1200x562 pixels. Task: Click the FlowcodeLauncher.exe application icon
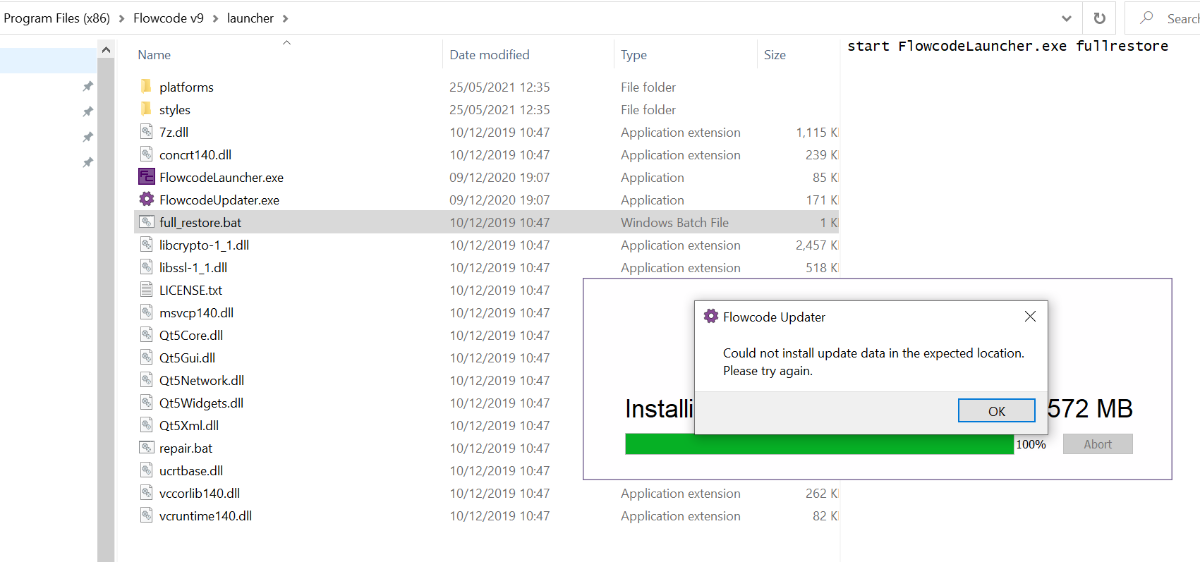point(146,177)
